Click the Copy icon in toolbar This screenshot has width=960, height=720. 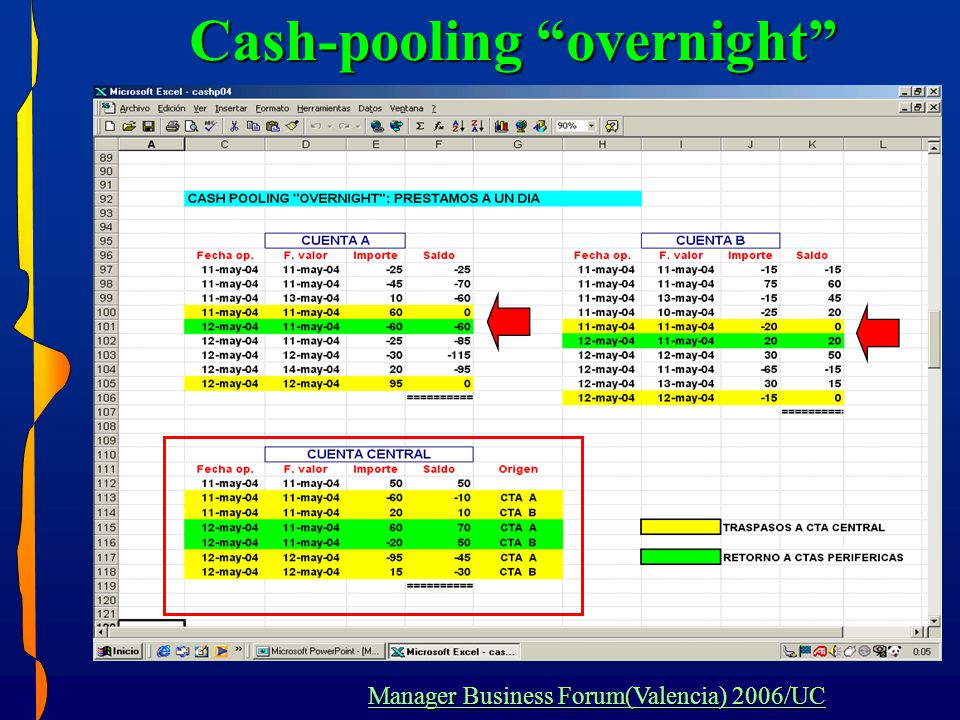pyautogui.click(x=253, y=126)
